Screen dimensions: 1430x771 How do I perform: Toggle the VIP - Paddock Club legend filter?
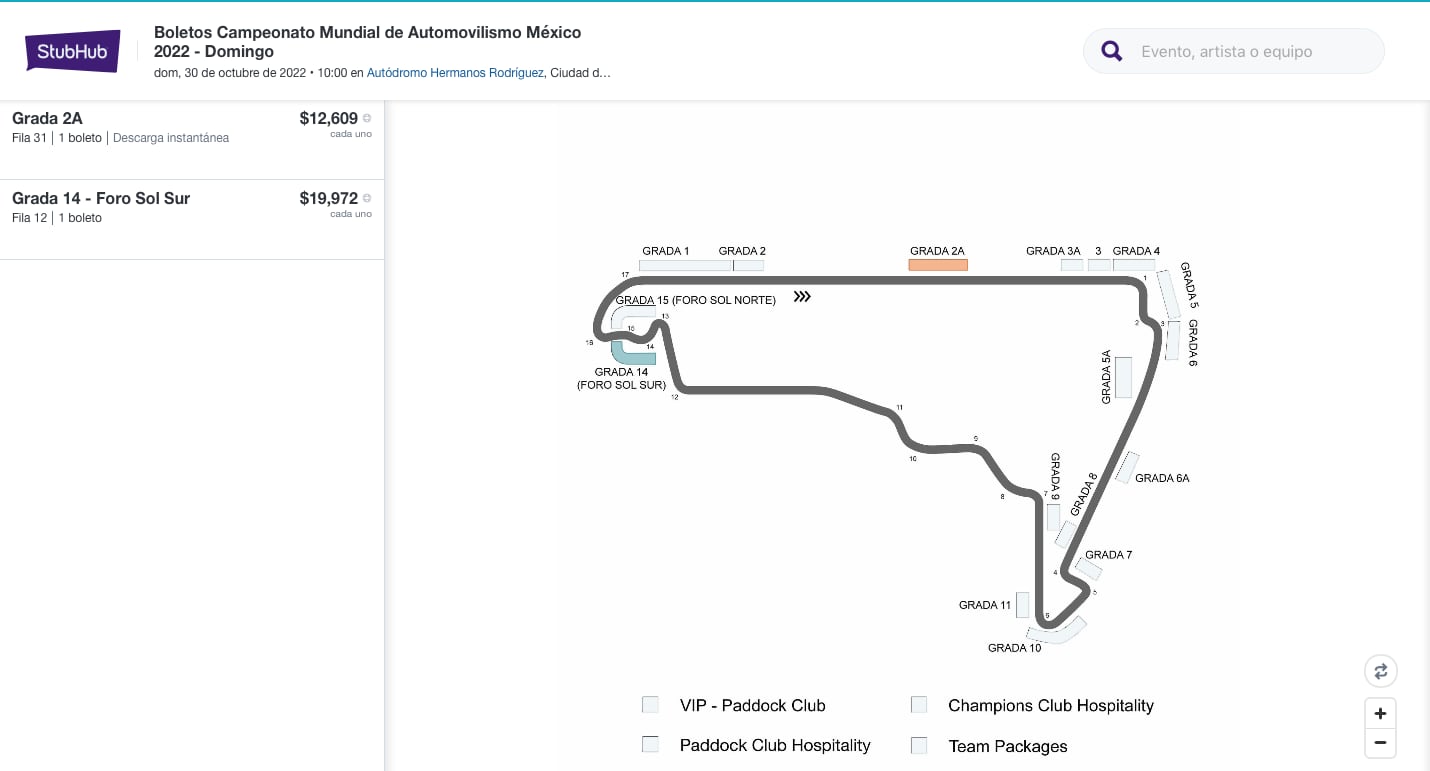(650, 705)
